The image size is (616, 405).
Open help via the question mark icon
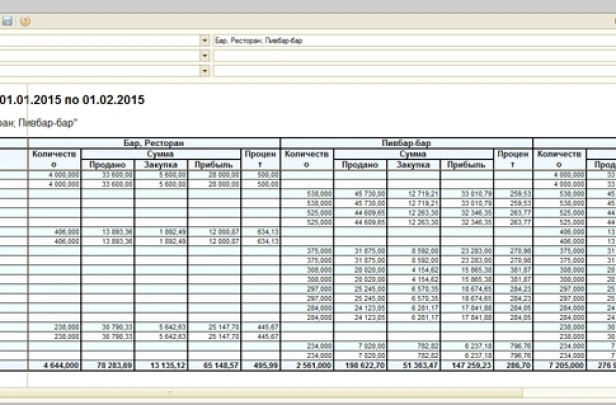pyautogui.click(x=25, y=20)
